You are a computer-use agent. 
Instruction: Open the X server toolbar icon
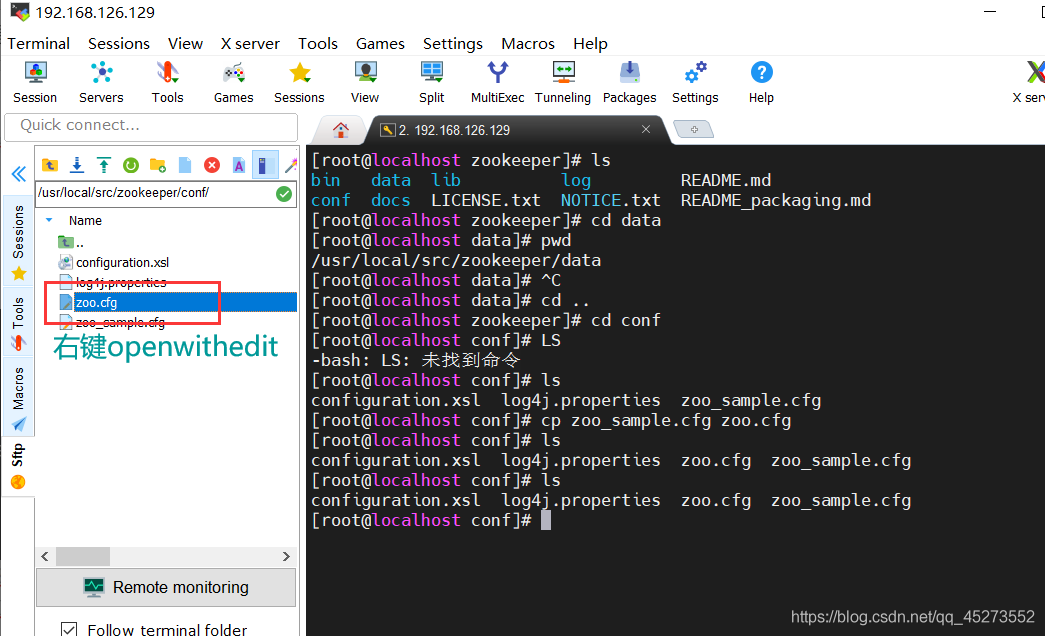point(1030,82)
